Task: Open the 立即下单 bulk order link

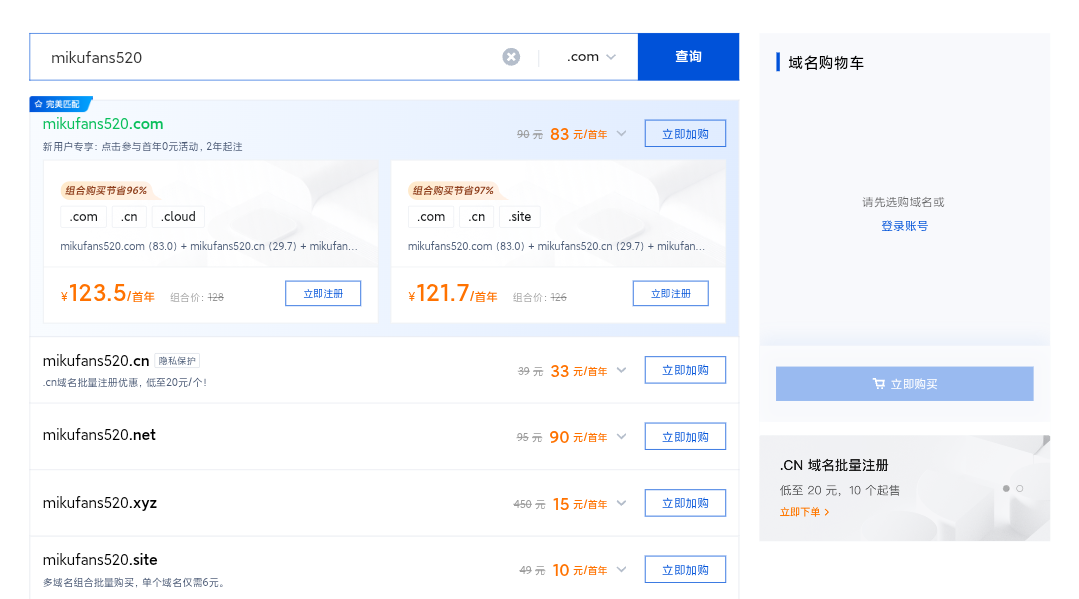Action: (804, 512)
